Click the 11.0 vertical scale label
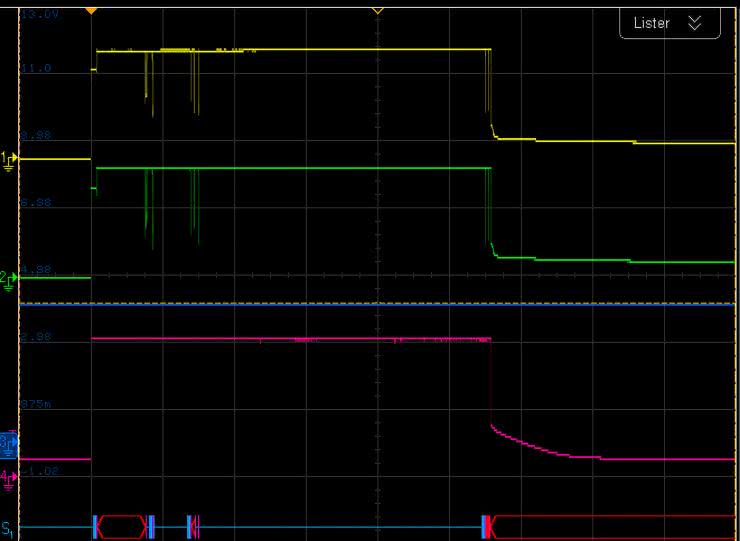This screenshot has height=541, width=740. pyautogui.click(x=38, y=68)
